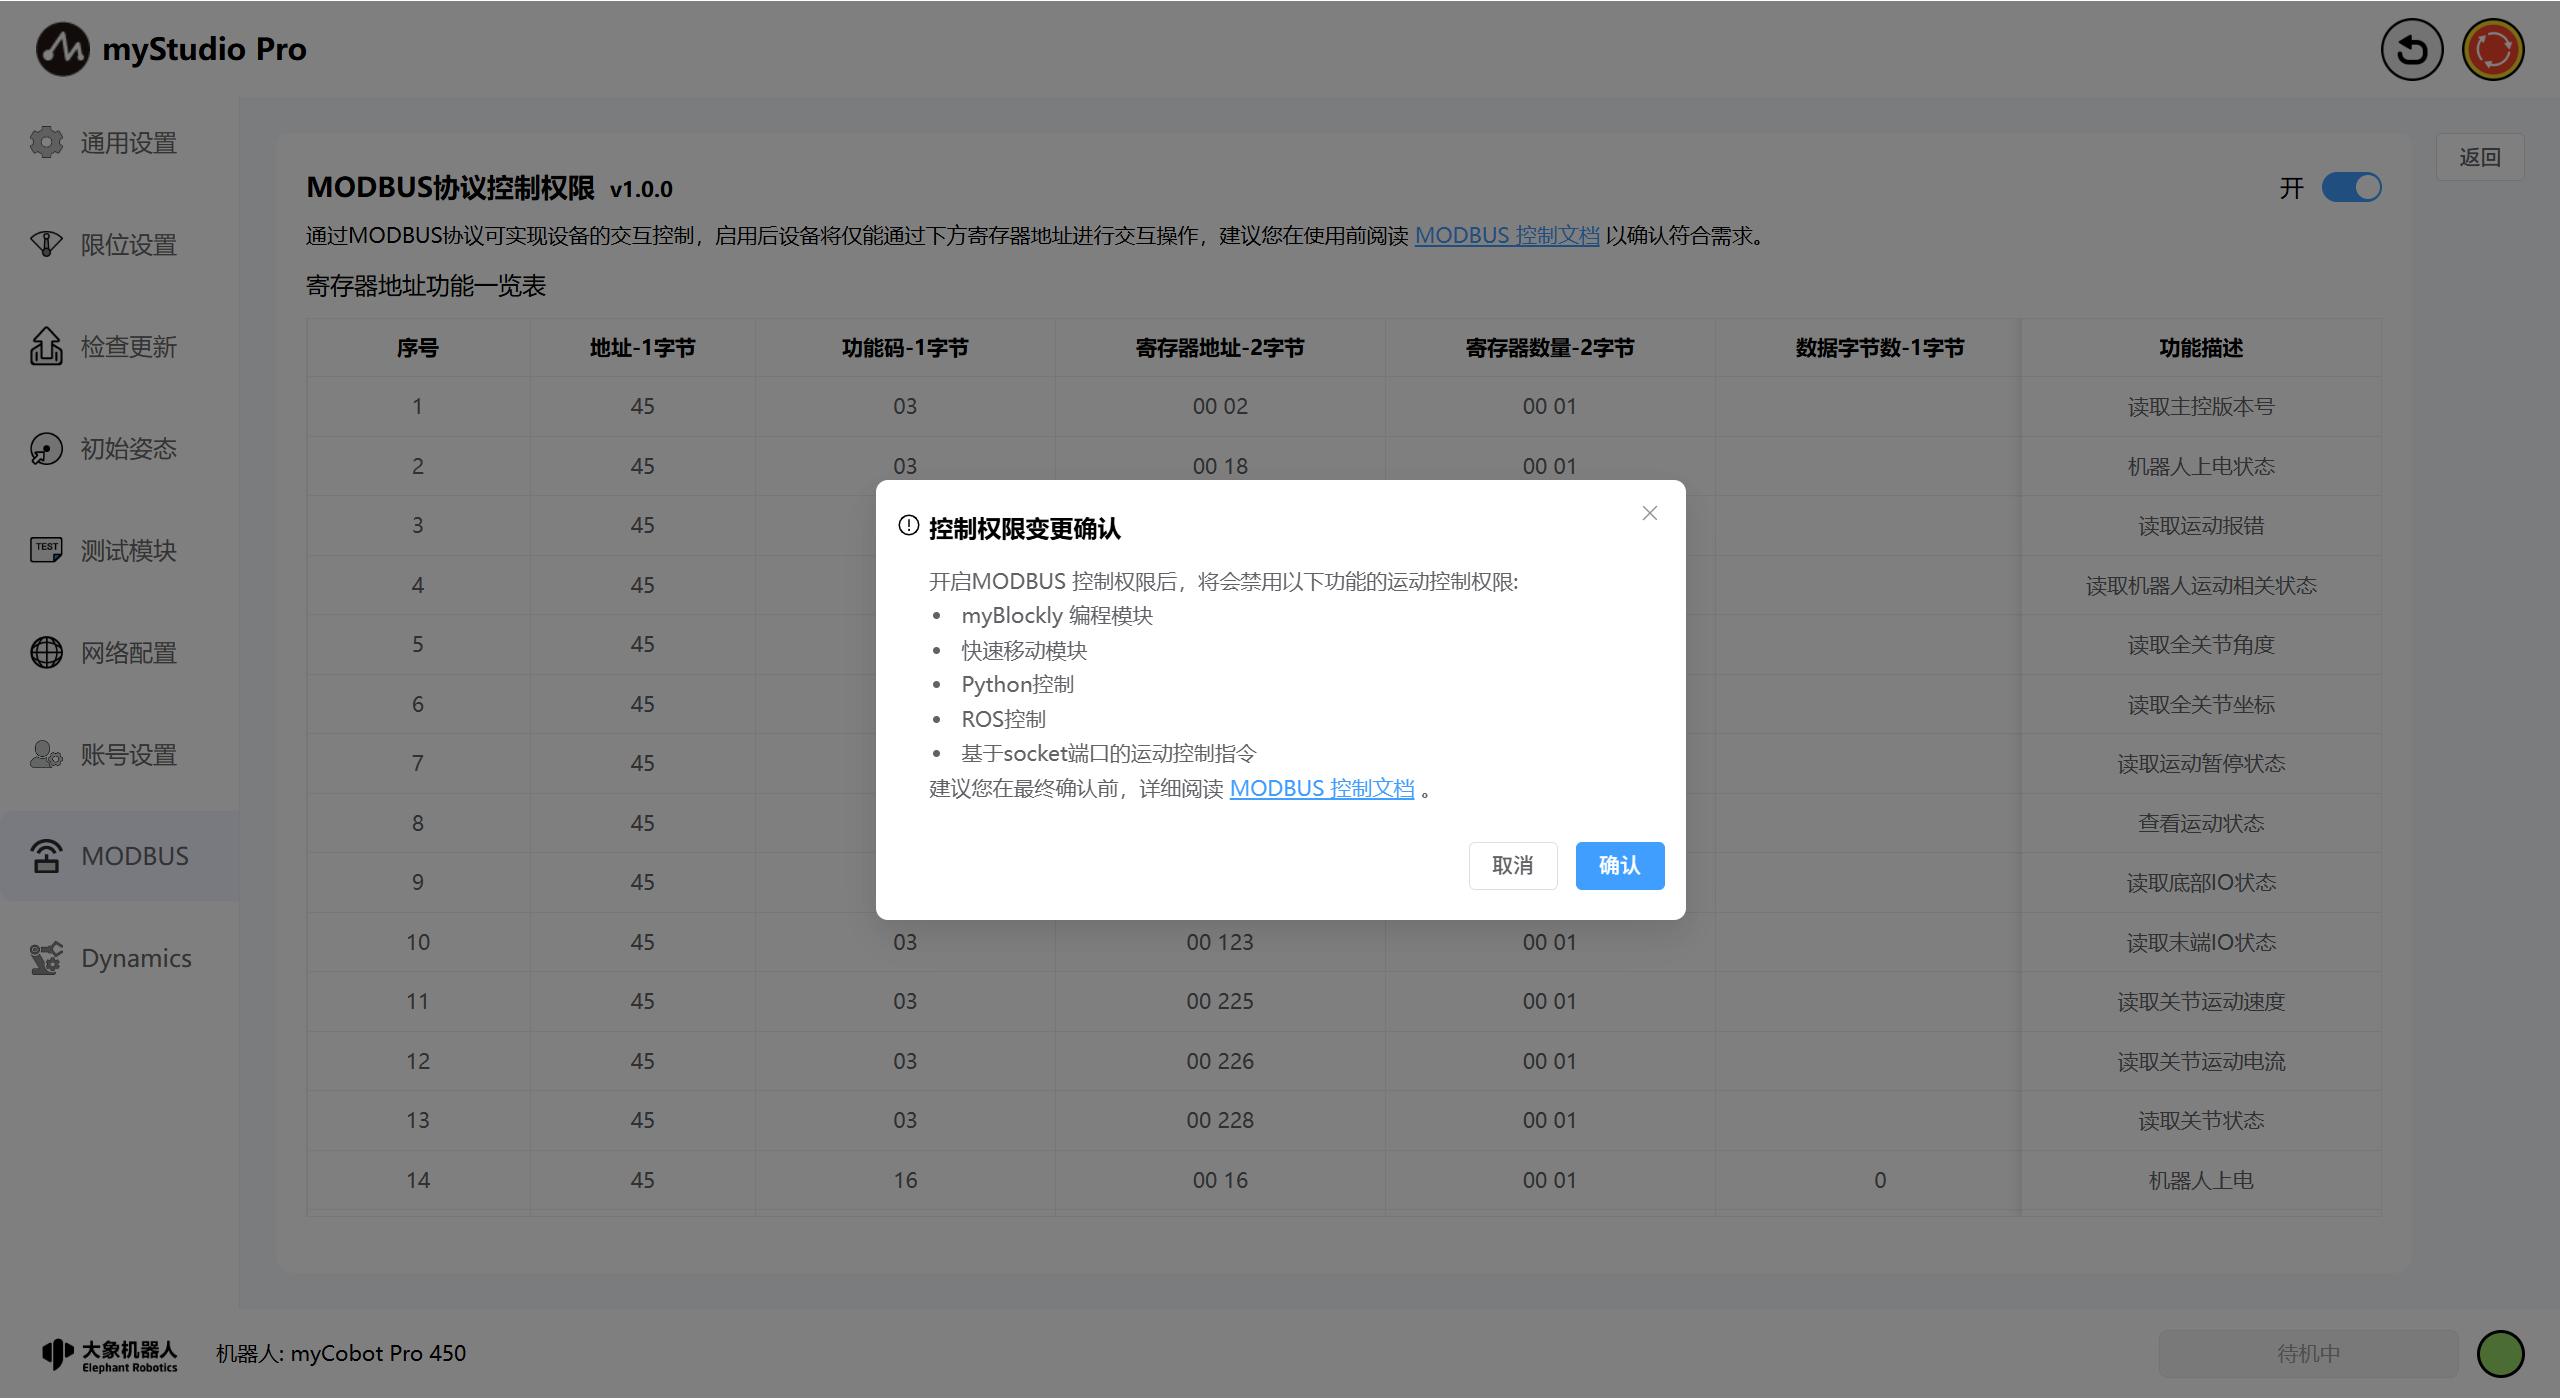Open MODBUS control document link in page description
This screenshot has height=1398, width=2560.
[x=1506, y=235]
